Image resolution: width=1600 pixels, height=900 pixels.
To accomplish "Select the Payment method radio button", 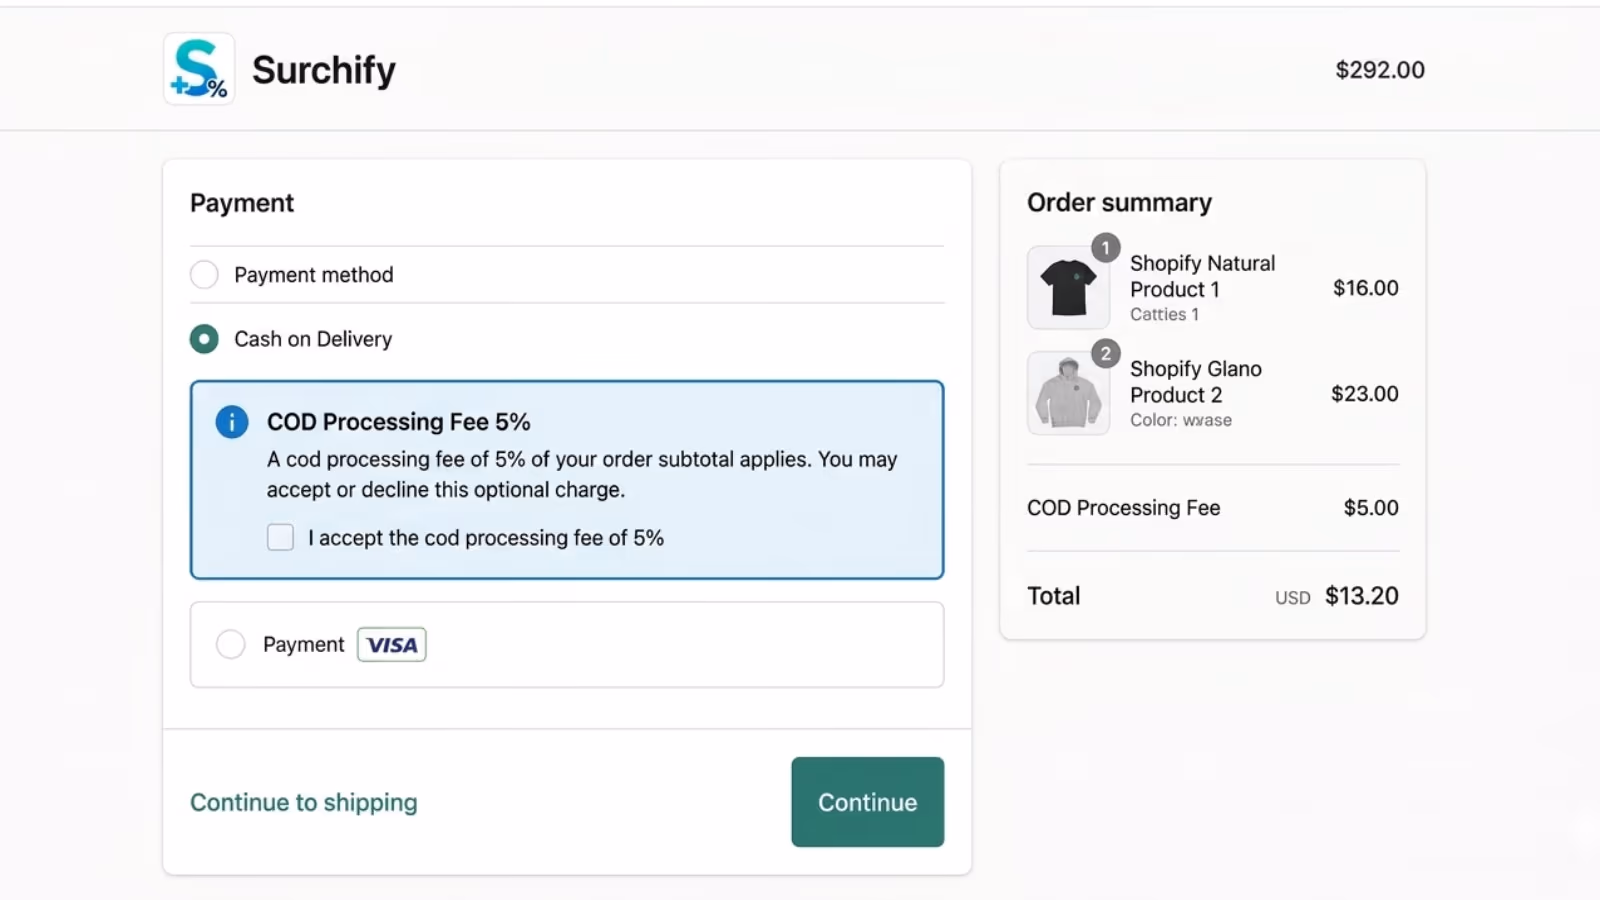I will (204, 275).
